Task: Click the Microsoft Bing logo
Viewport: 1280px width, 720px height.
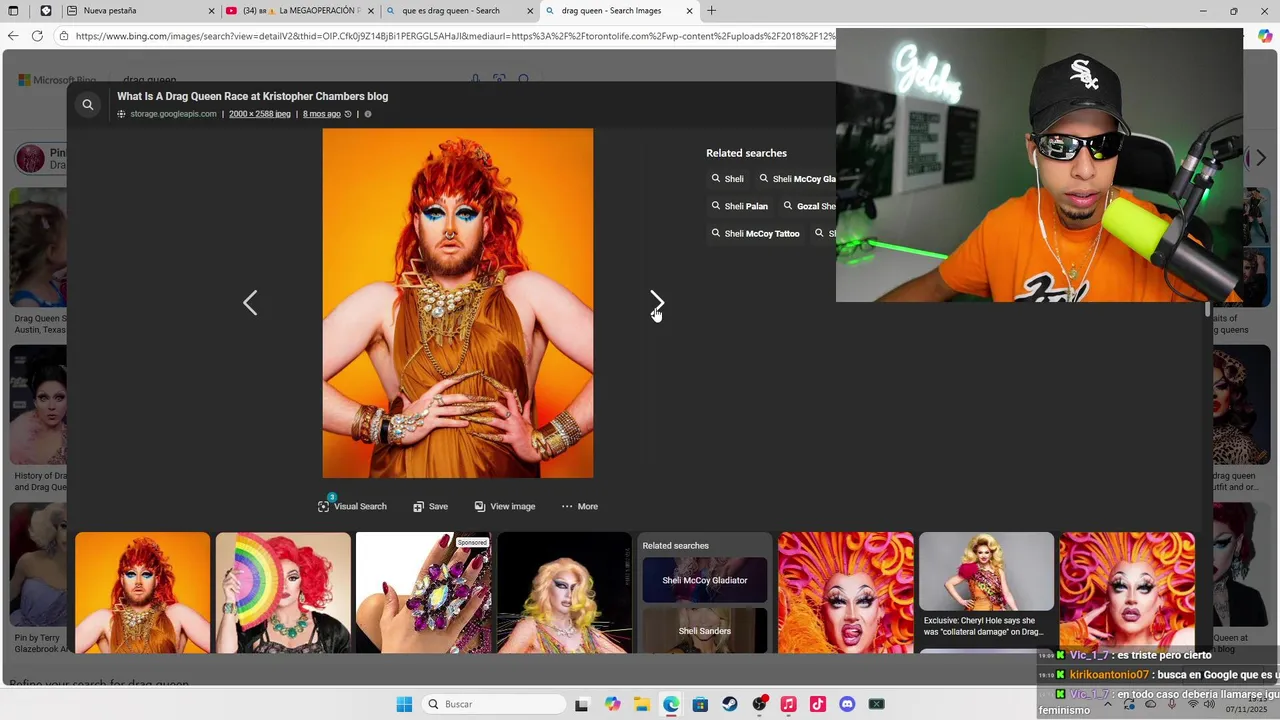Action: (57, 80)
